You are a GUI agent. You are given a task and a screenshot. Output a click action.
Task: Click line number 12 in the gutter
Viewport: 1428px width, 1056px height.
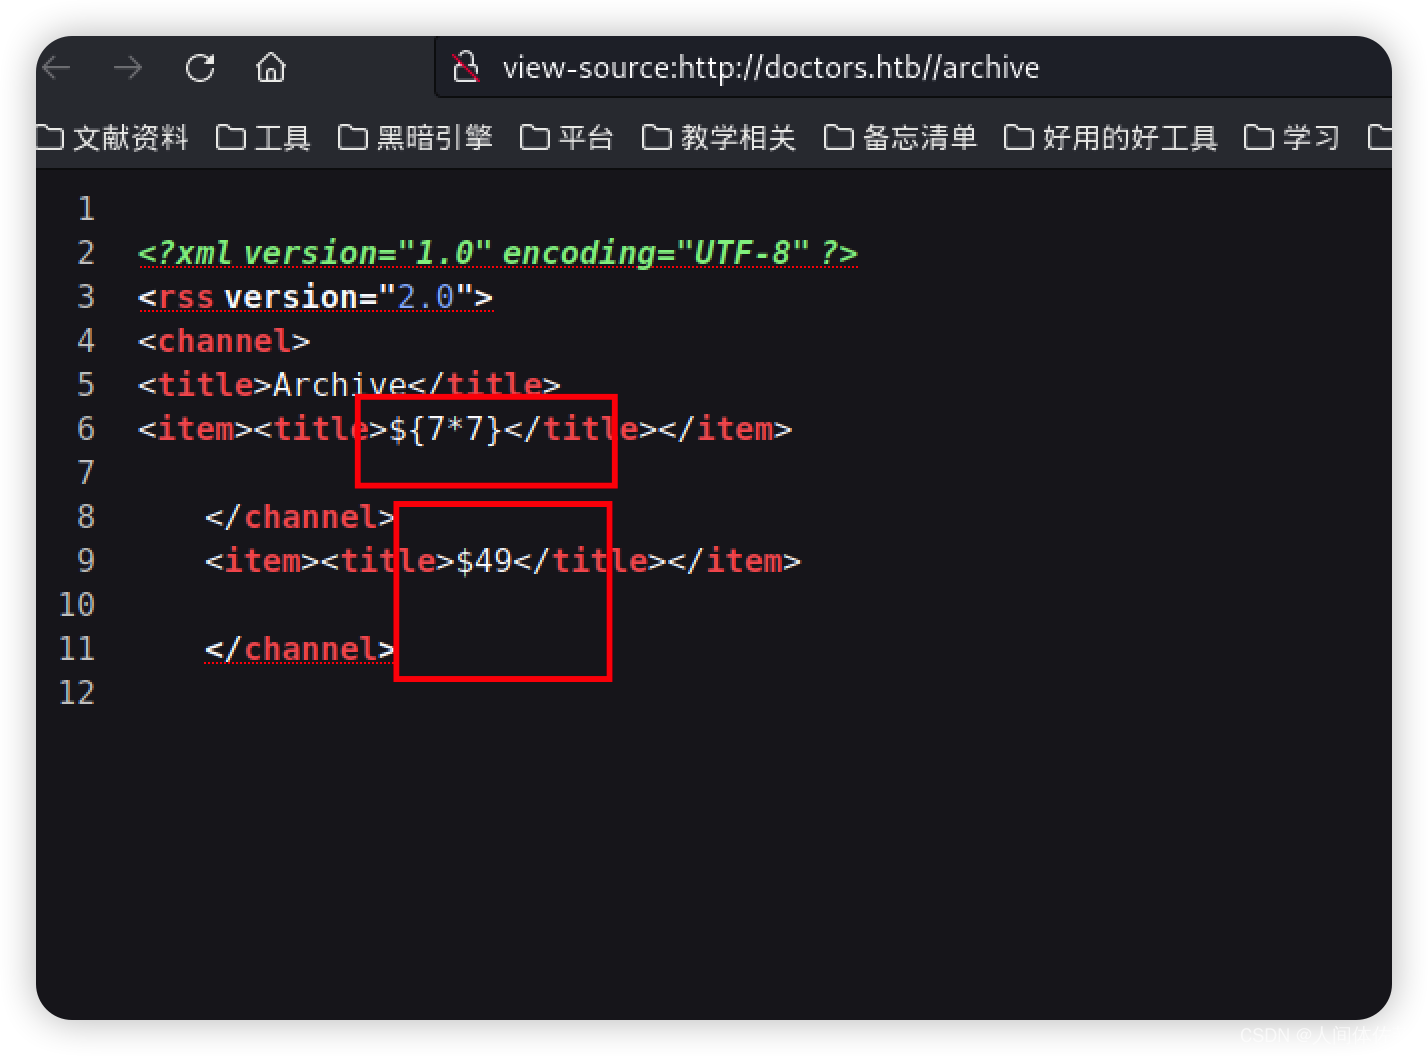click(x=77, y=693)
